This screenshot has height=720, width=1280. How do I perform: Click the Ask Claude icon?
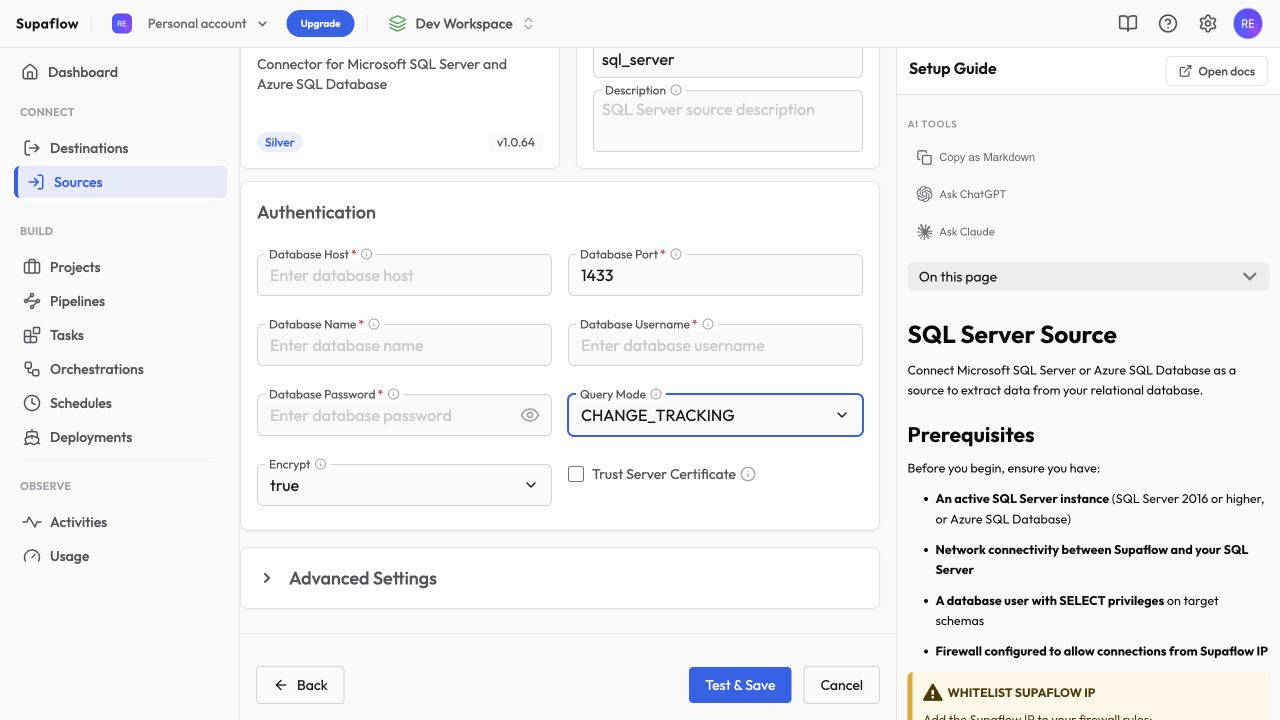924,231
